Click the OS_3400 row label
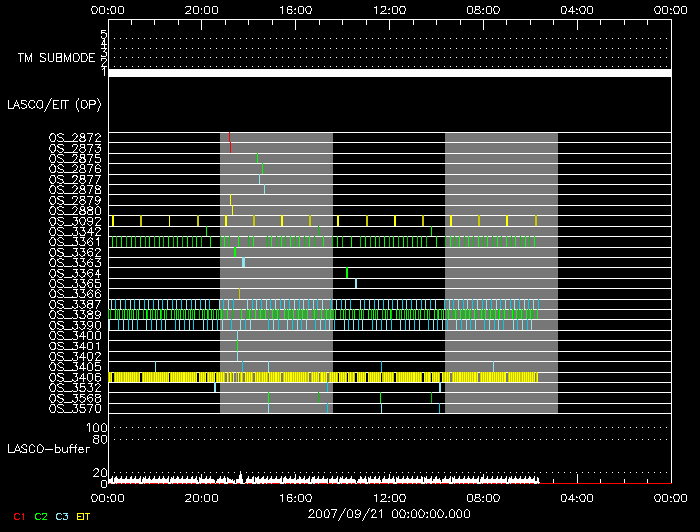Screen dimensions: 700x532 [75, 335]
